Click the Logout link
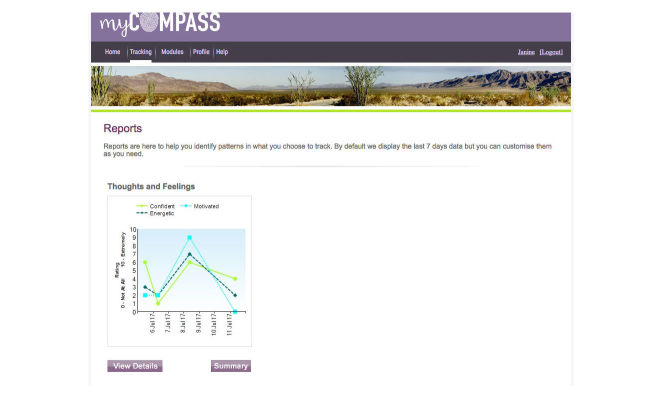 coord(551,52)
